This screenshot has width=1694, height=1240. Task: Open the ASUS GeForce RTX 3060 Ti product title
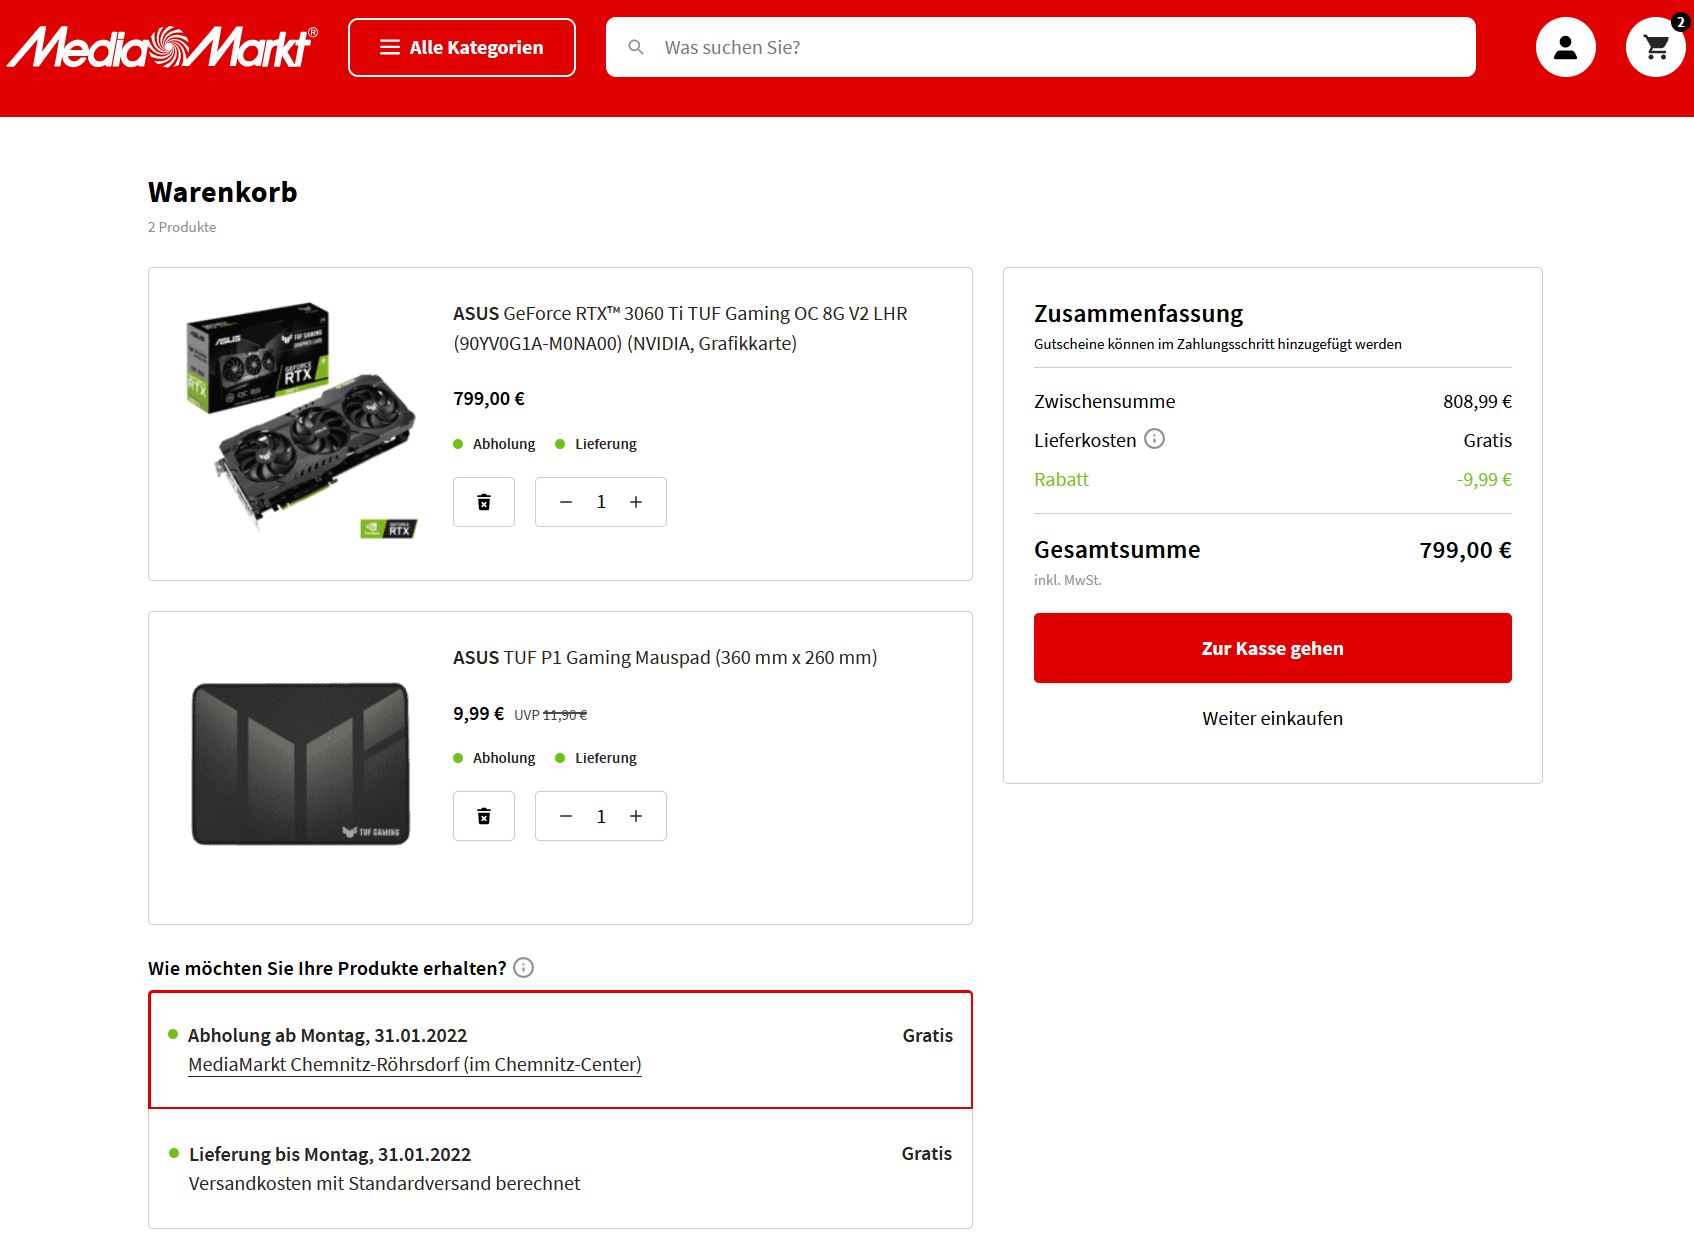point(680,328)
